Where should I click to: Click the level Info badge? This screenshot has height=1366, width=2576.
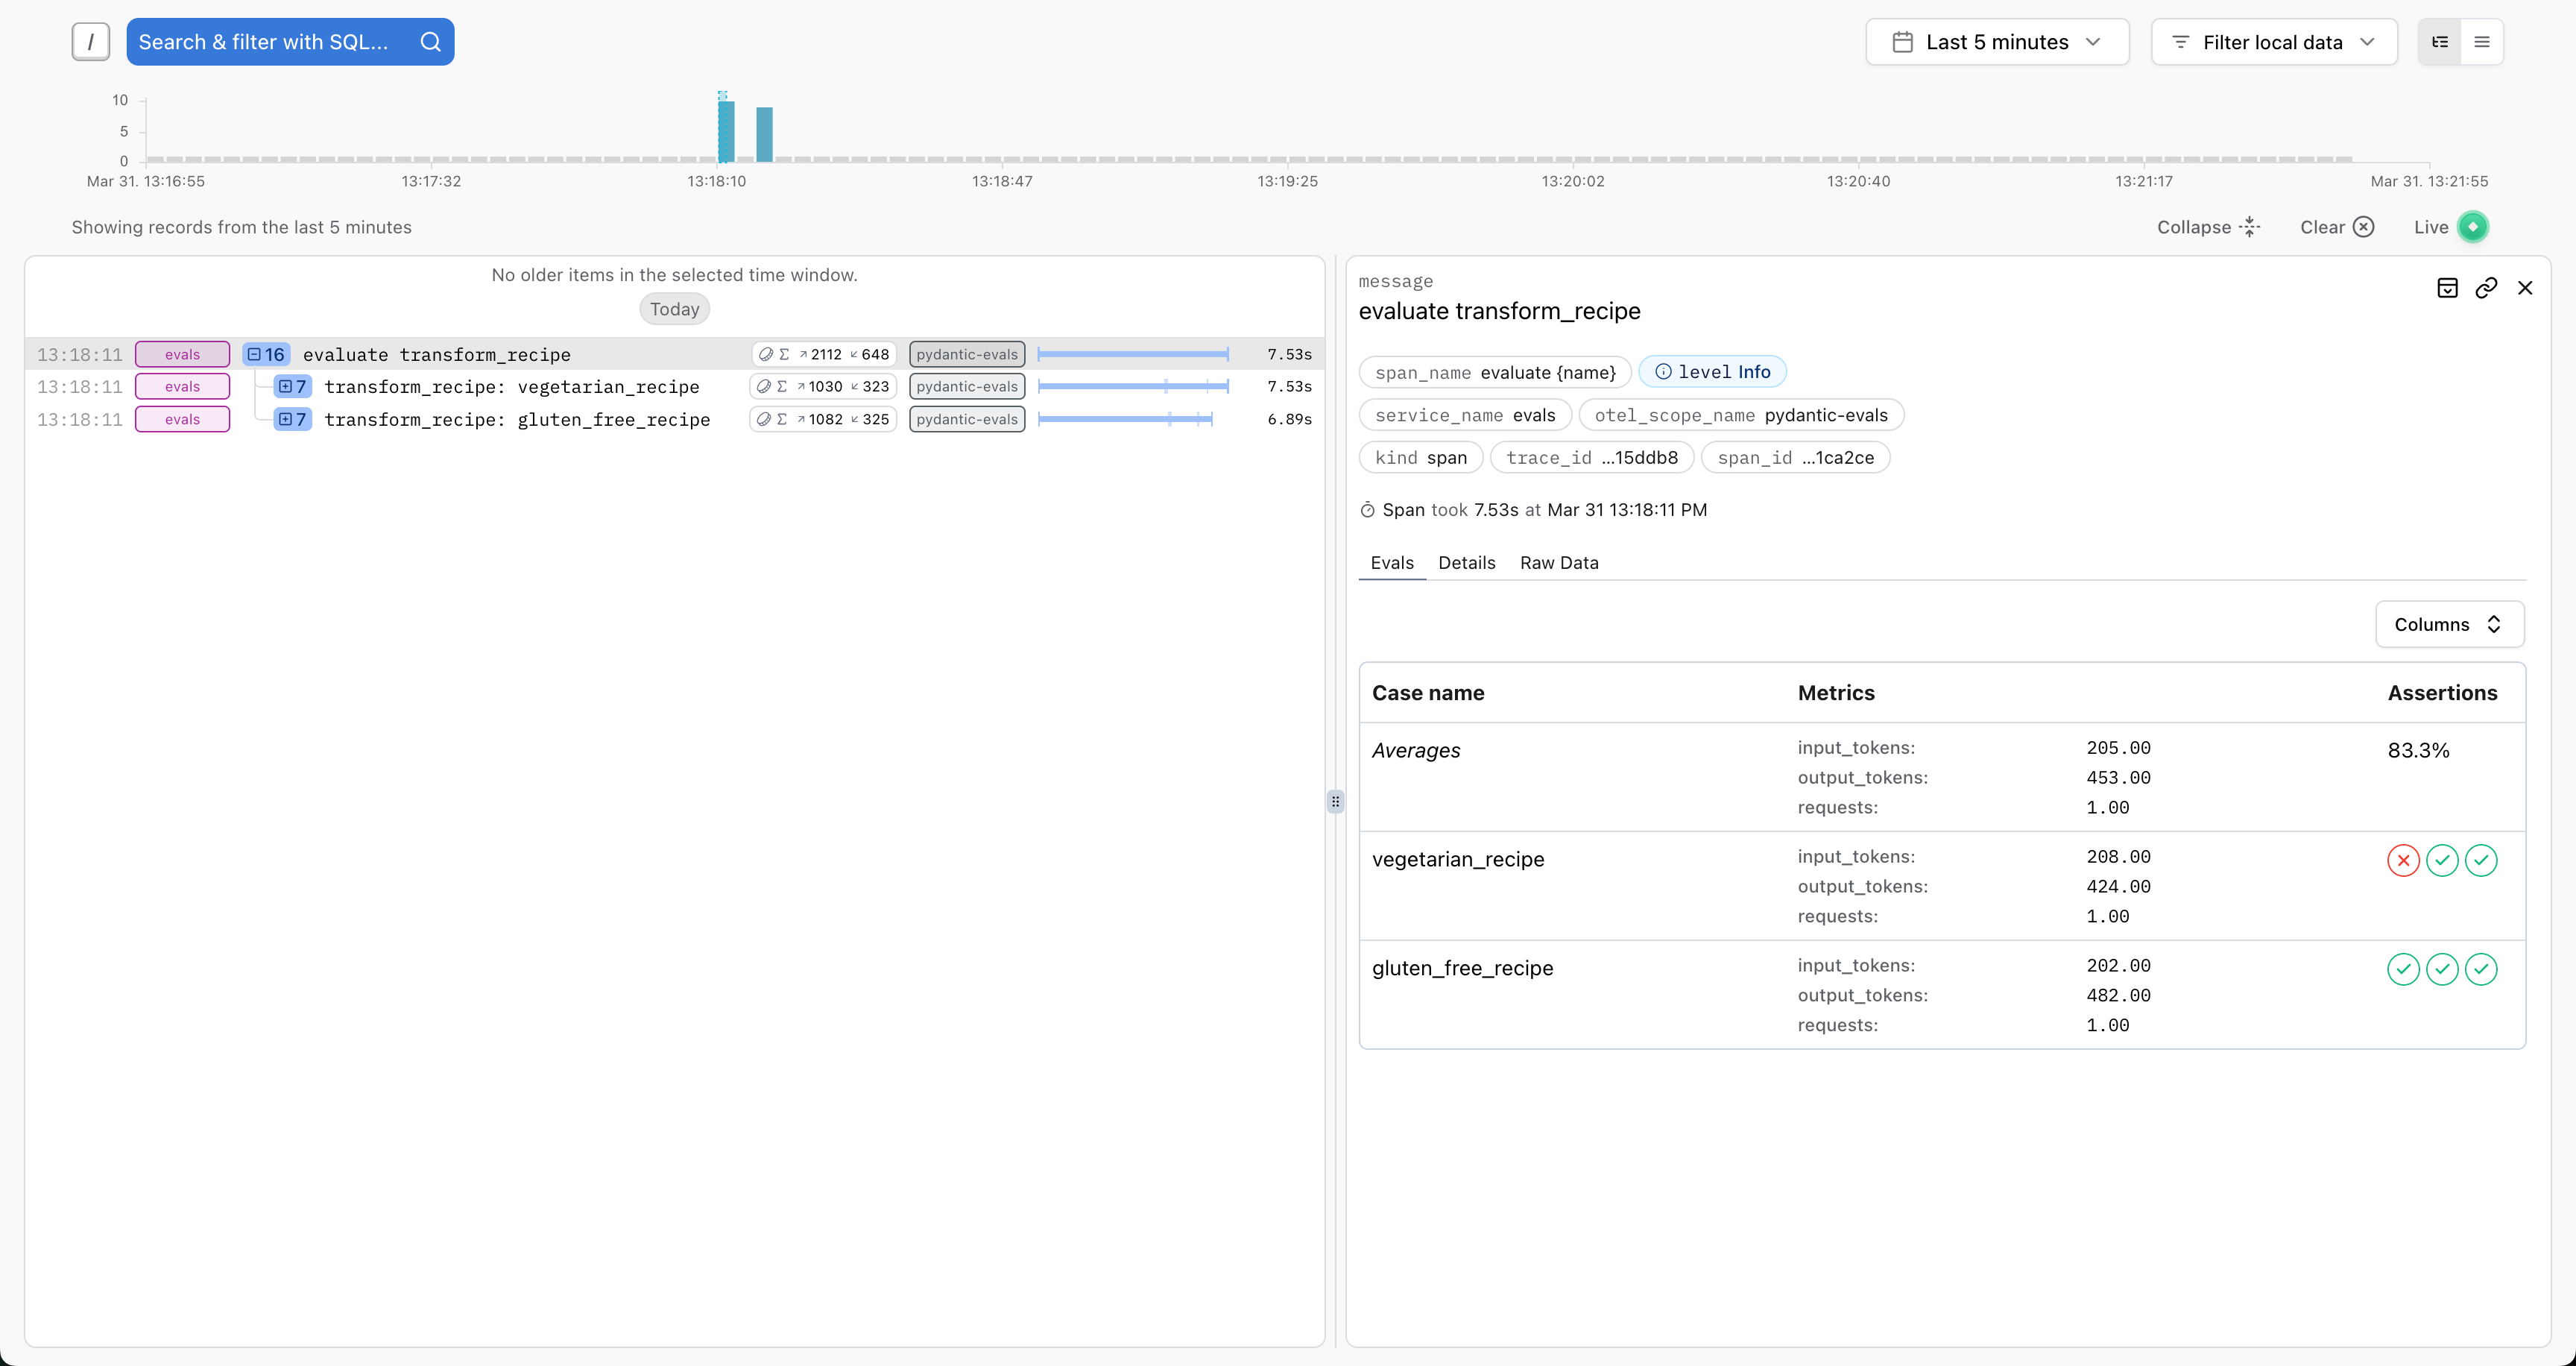tap(1712, 372)
